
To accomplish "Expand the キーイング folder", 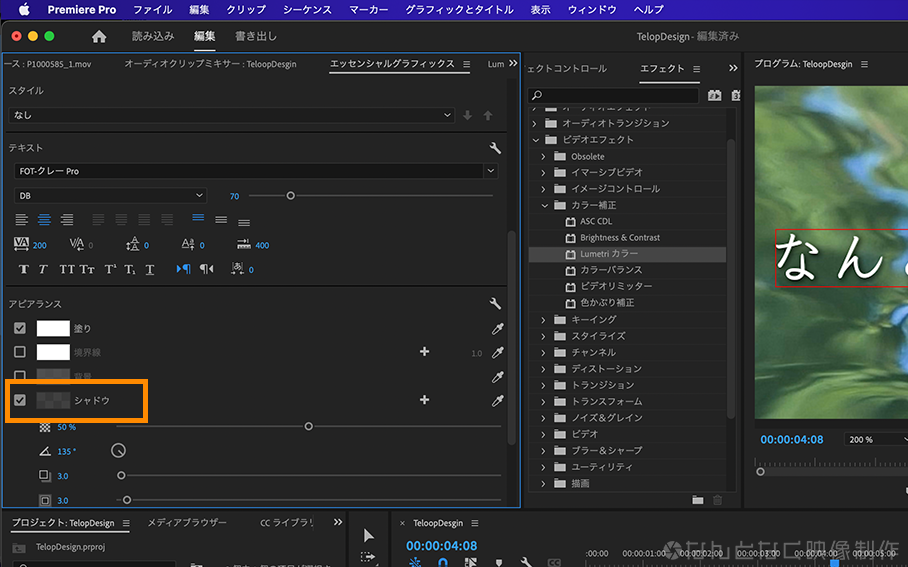I will [x=543, y=320].
